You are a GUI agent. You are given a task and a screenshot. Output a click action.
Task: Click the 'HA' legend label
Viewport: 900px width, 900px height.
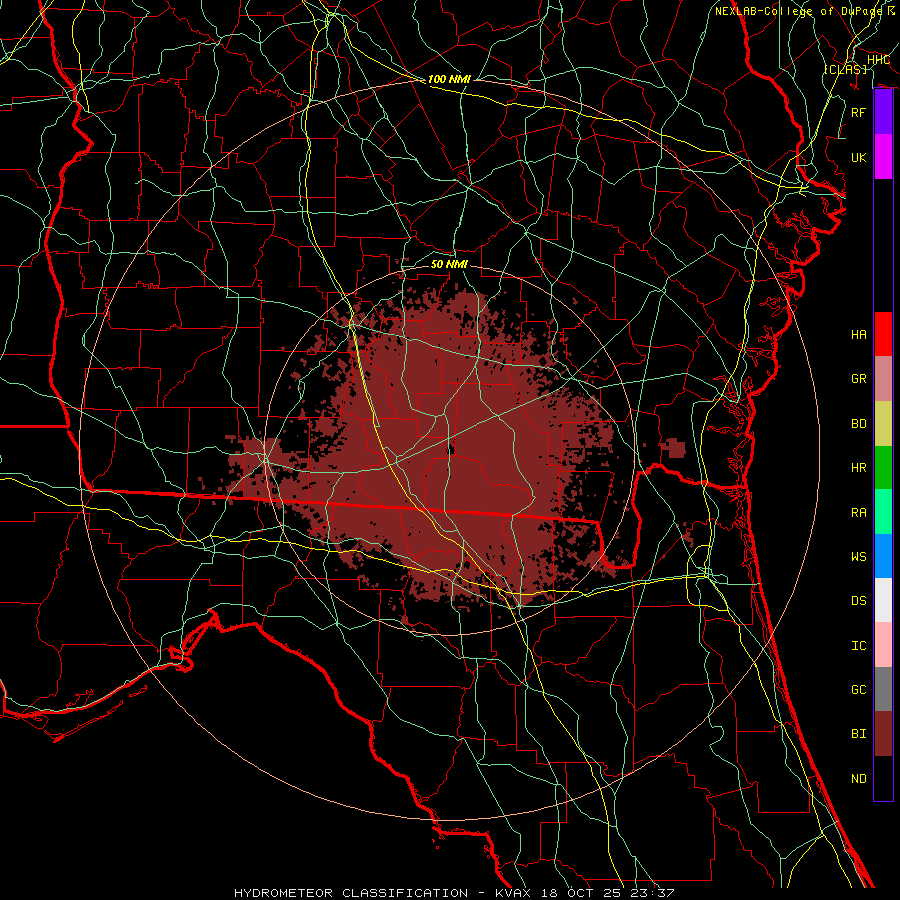click(858, 335)
